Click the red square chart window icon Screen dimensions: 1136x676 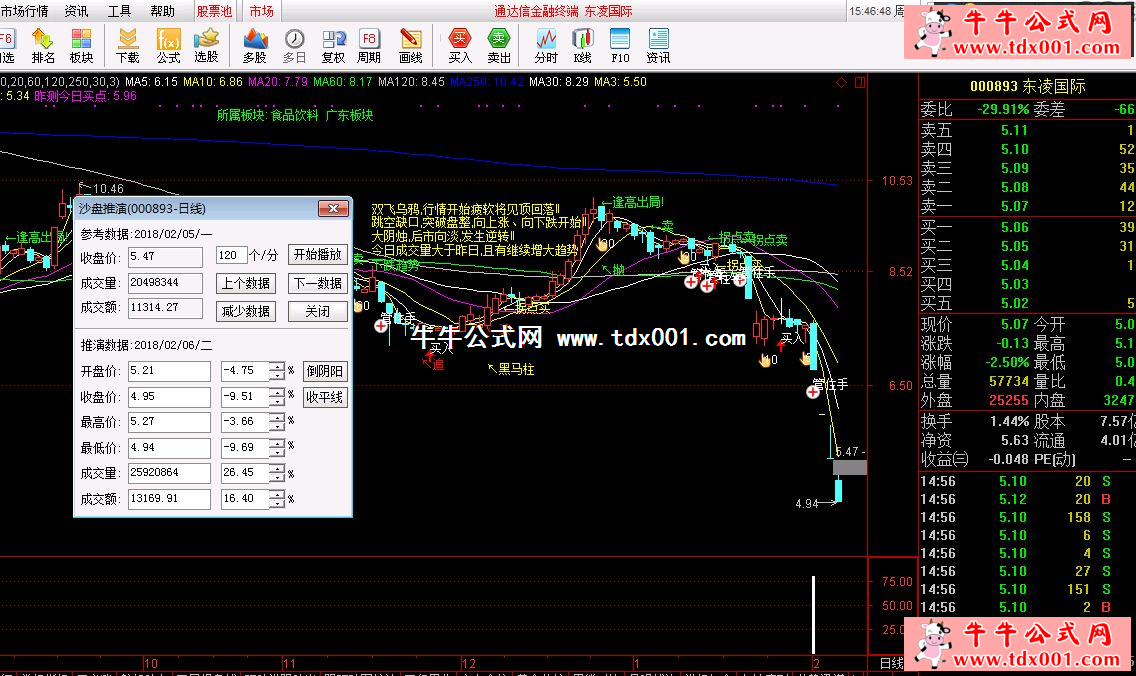tap(860, 83)
